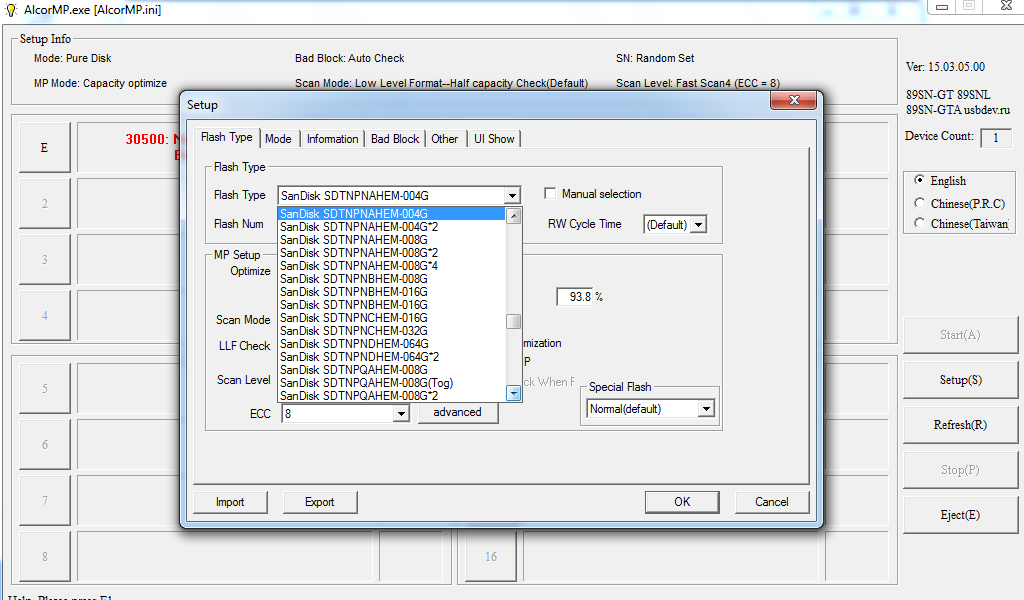Click the Eject(E) button

tap(960, 515)
